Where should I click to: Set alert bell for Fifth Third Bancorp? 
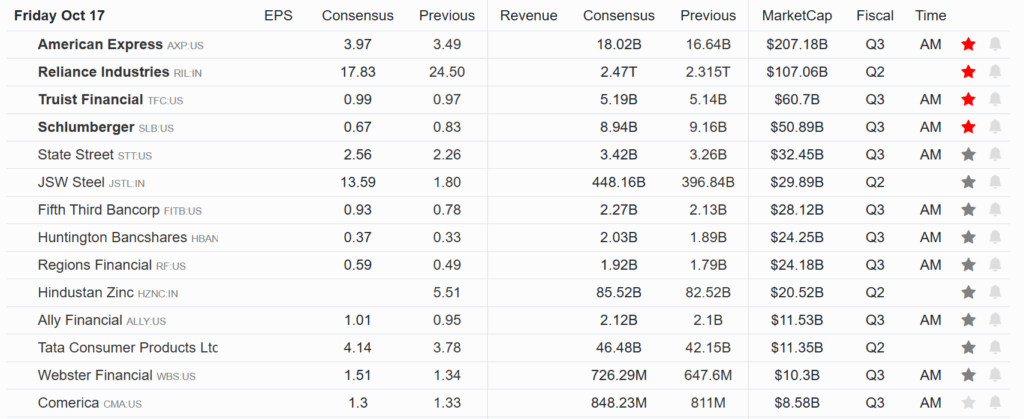click(x=995, y=210)
